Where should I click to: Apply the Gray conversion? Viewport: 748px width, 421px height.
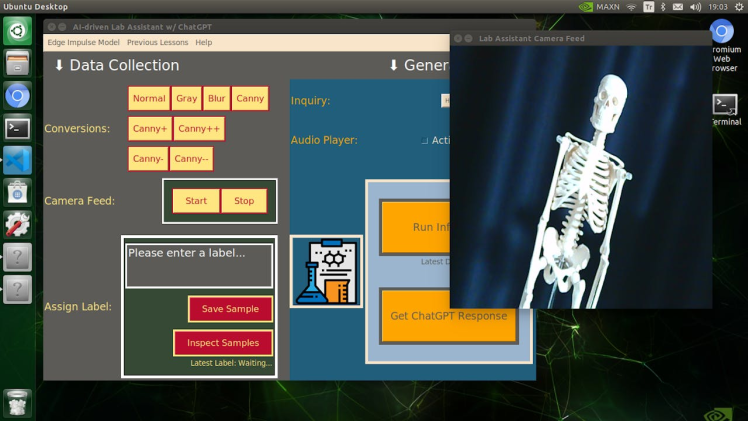187,99
